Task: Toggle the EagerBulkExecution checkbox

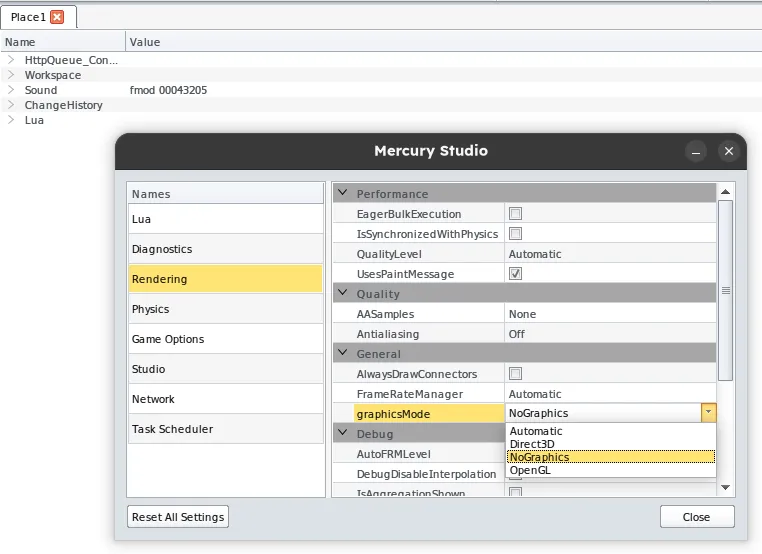Action: (515, 213)
